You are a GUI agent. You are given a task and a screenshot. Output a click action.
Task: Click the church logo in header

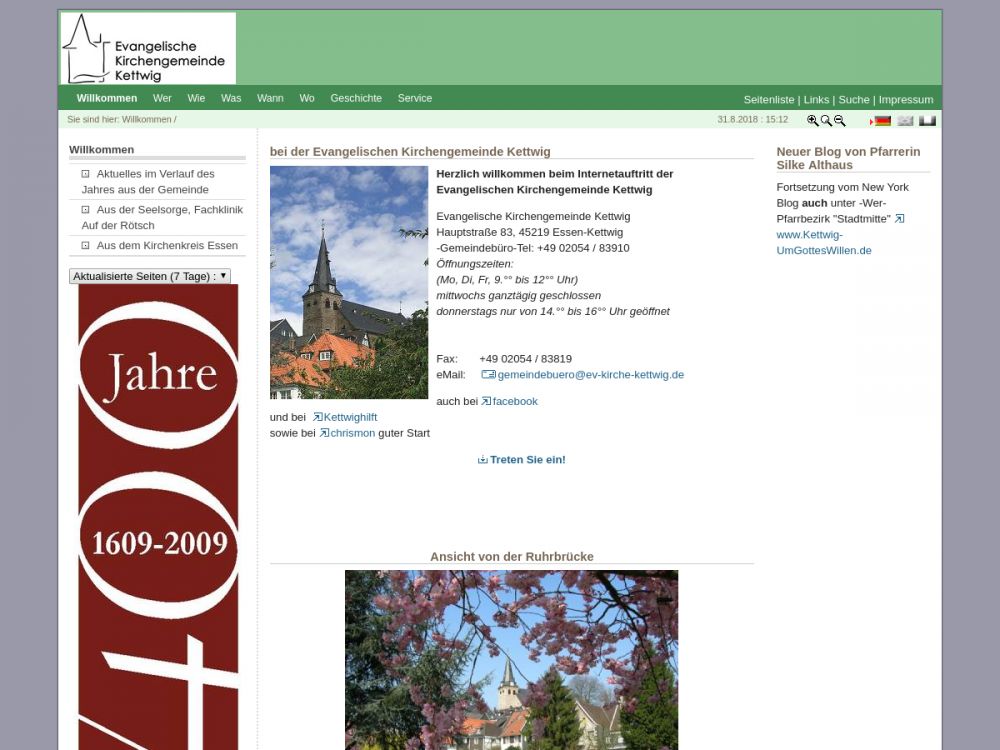pos(148,48)
